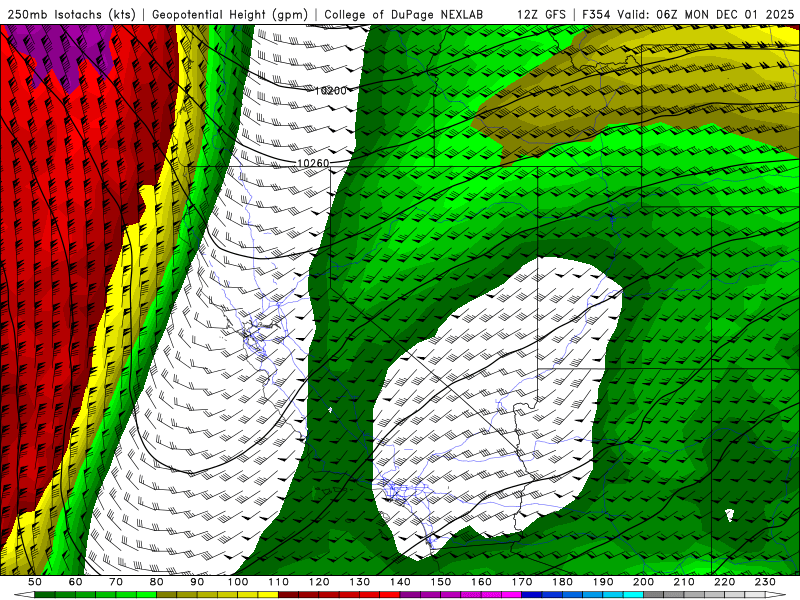This screenshot has width=800, height=600.
Task: Click the 120 tick label on the colorbar
Action: point(319,582)
